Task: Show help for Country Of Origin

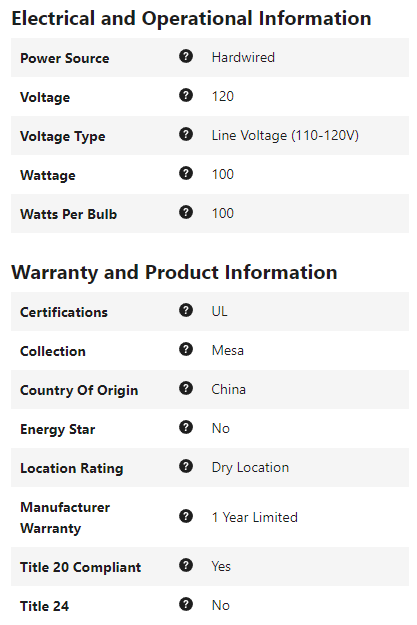Action: click(186, 389)
